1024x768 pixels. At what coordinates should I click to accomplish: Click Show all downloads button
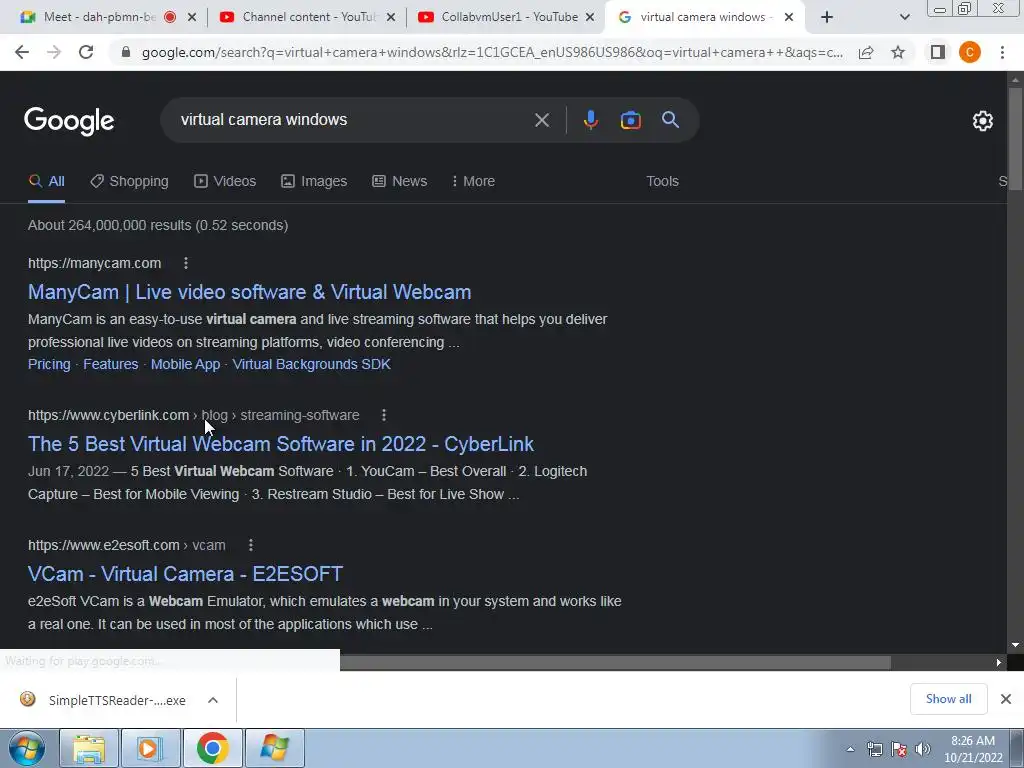coord(948,699)
